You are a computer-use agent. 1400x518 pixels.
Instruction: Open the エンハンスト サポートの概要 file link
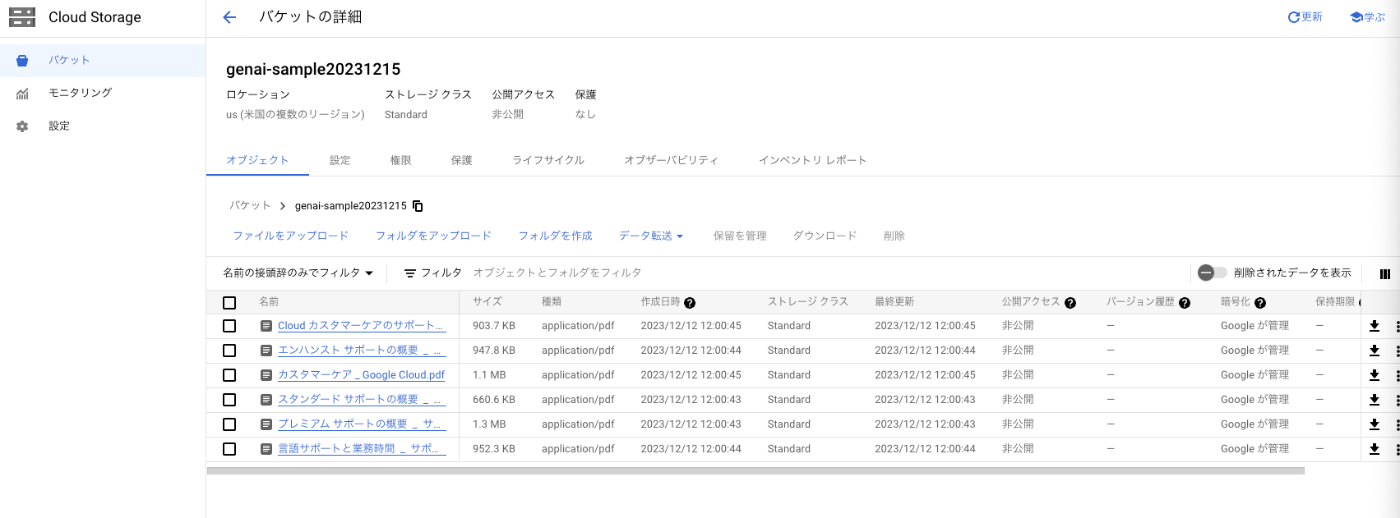tap(361, 351)
